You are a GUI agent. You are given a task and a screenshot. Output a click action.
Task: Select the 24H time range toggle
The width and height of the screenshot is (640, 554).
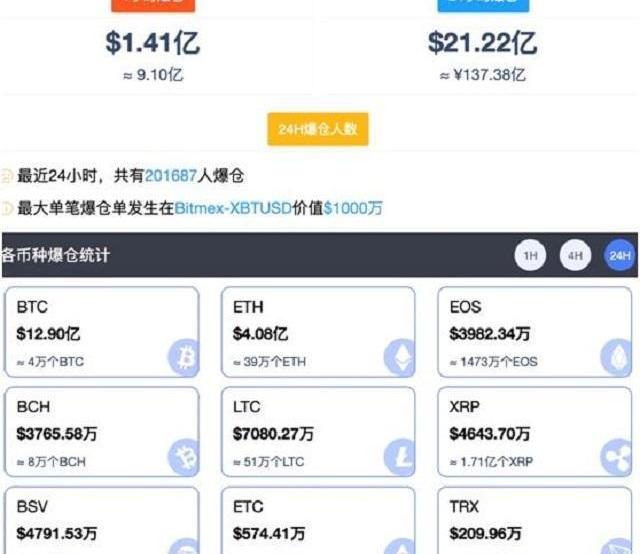tap(620, 256)
